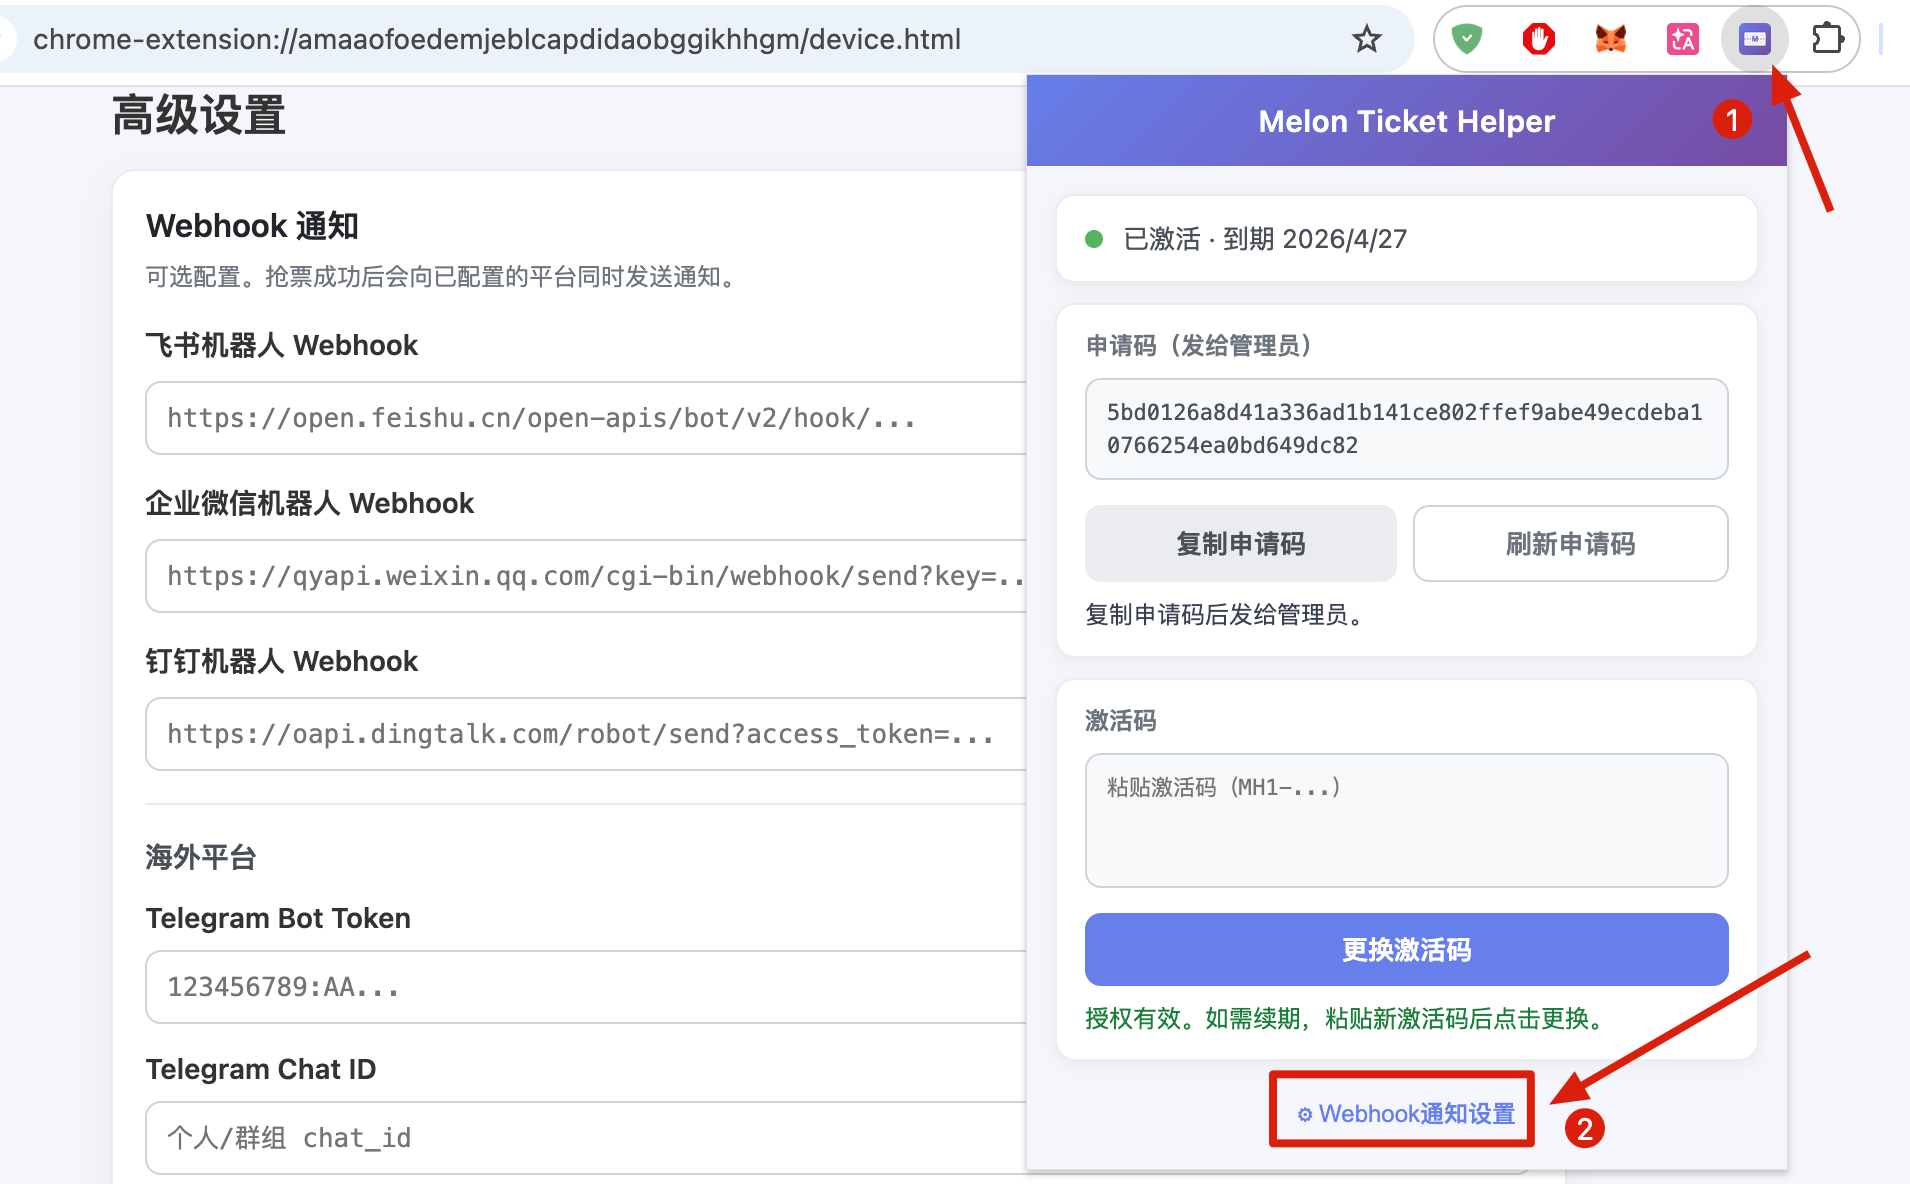Click the 高级设置 page heading

[199, 114]
